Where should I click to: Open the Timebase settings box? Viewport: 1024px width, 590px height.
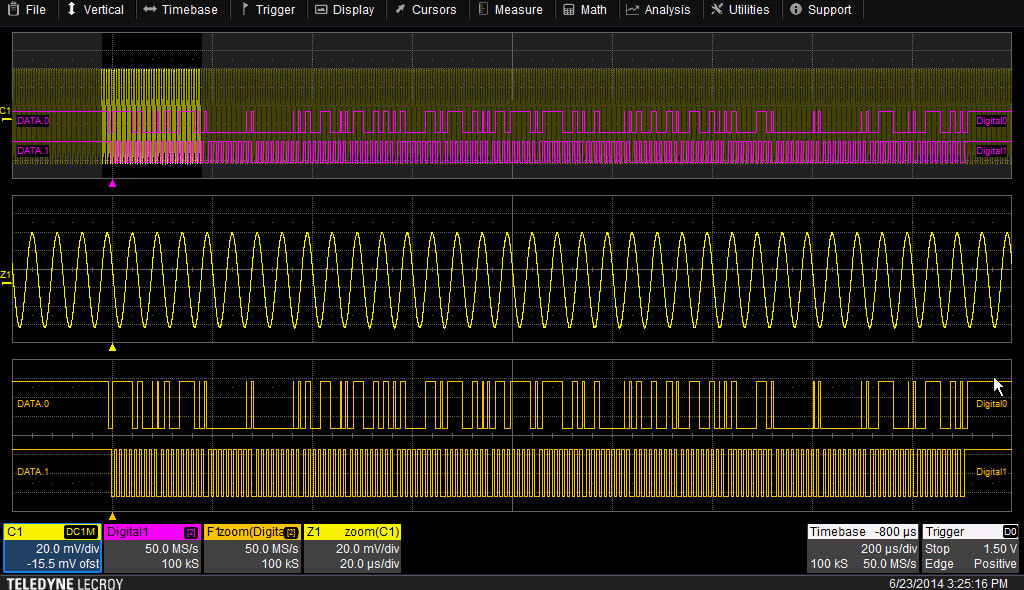tap(862, 547)
